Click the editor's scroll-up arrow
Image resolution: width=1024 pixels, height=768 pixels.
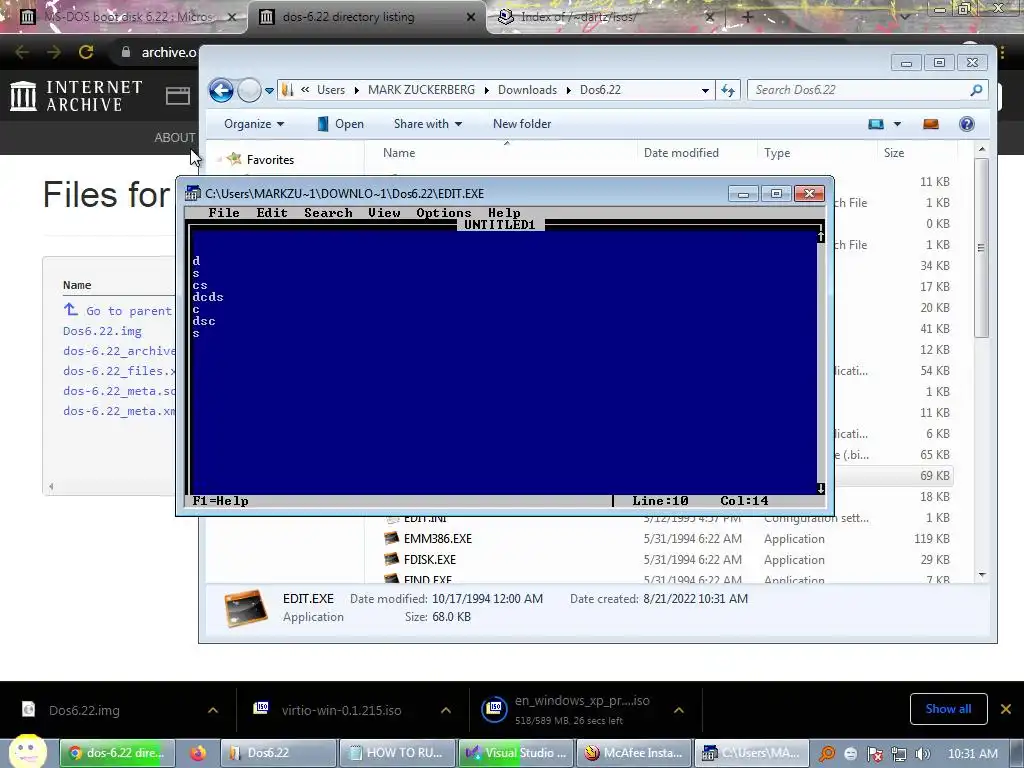tap(820, 236)
